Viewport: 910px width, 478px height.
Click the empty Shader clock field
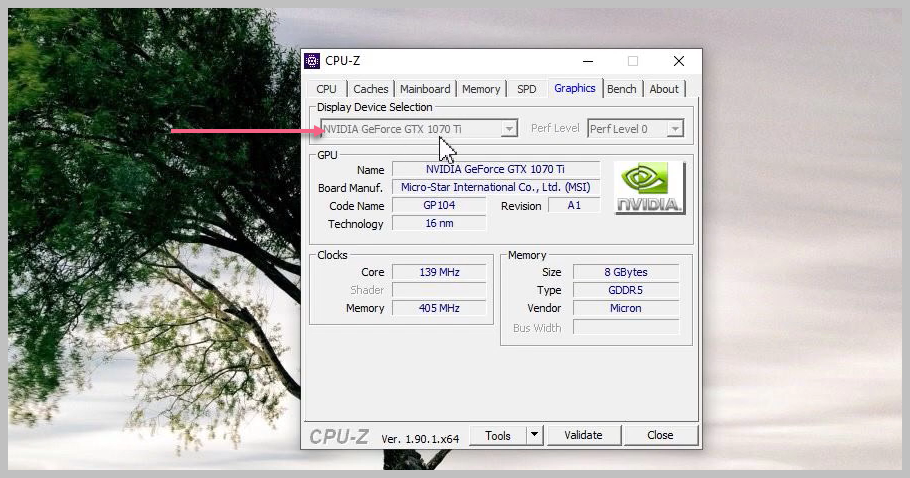pos(439,289)
